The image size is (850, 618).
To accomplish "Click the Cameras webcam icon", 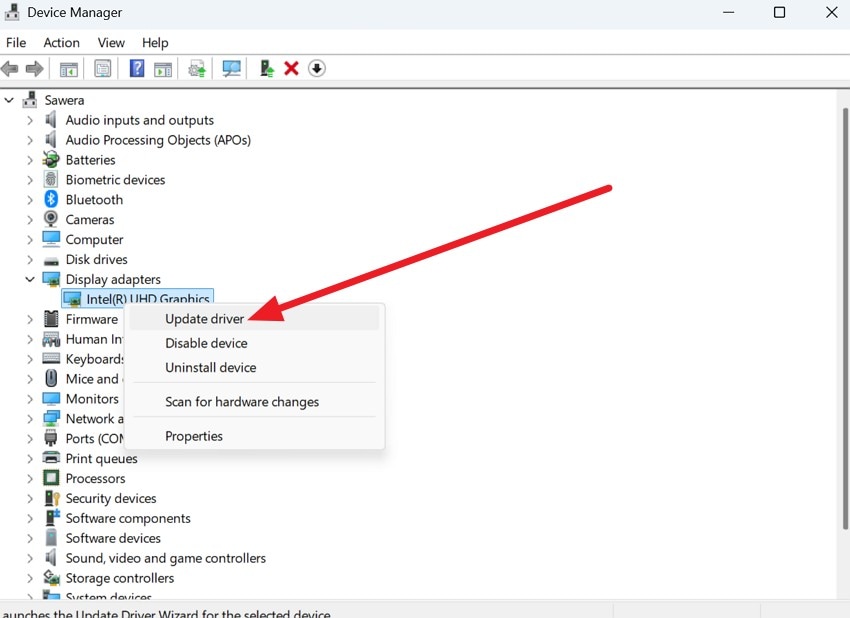I will point(51,219).
